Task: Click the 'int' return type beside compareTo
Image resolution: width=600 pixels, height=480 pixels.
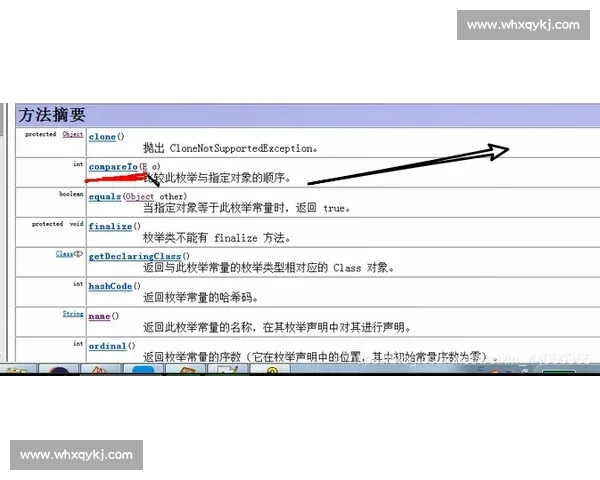Action: pos(78,164)
